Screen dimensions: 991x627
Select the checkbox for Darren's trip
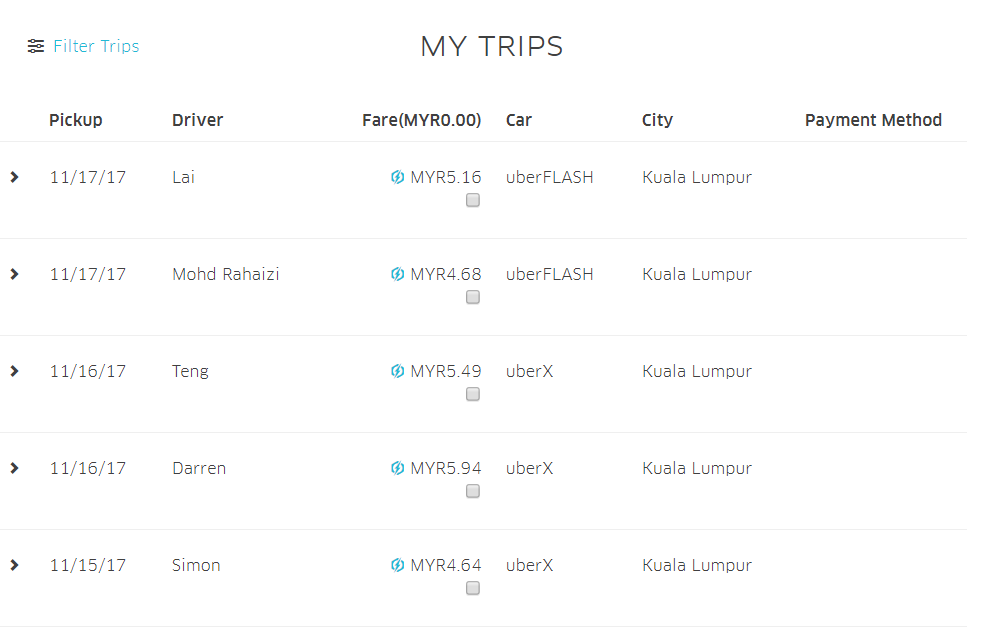(473, 491)
